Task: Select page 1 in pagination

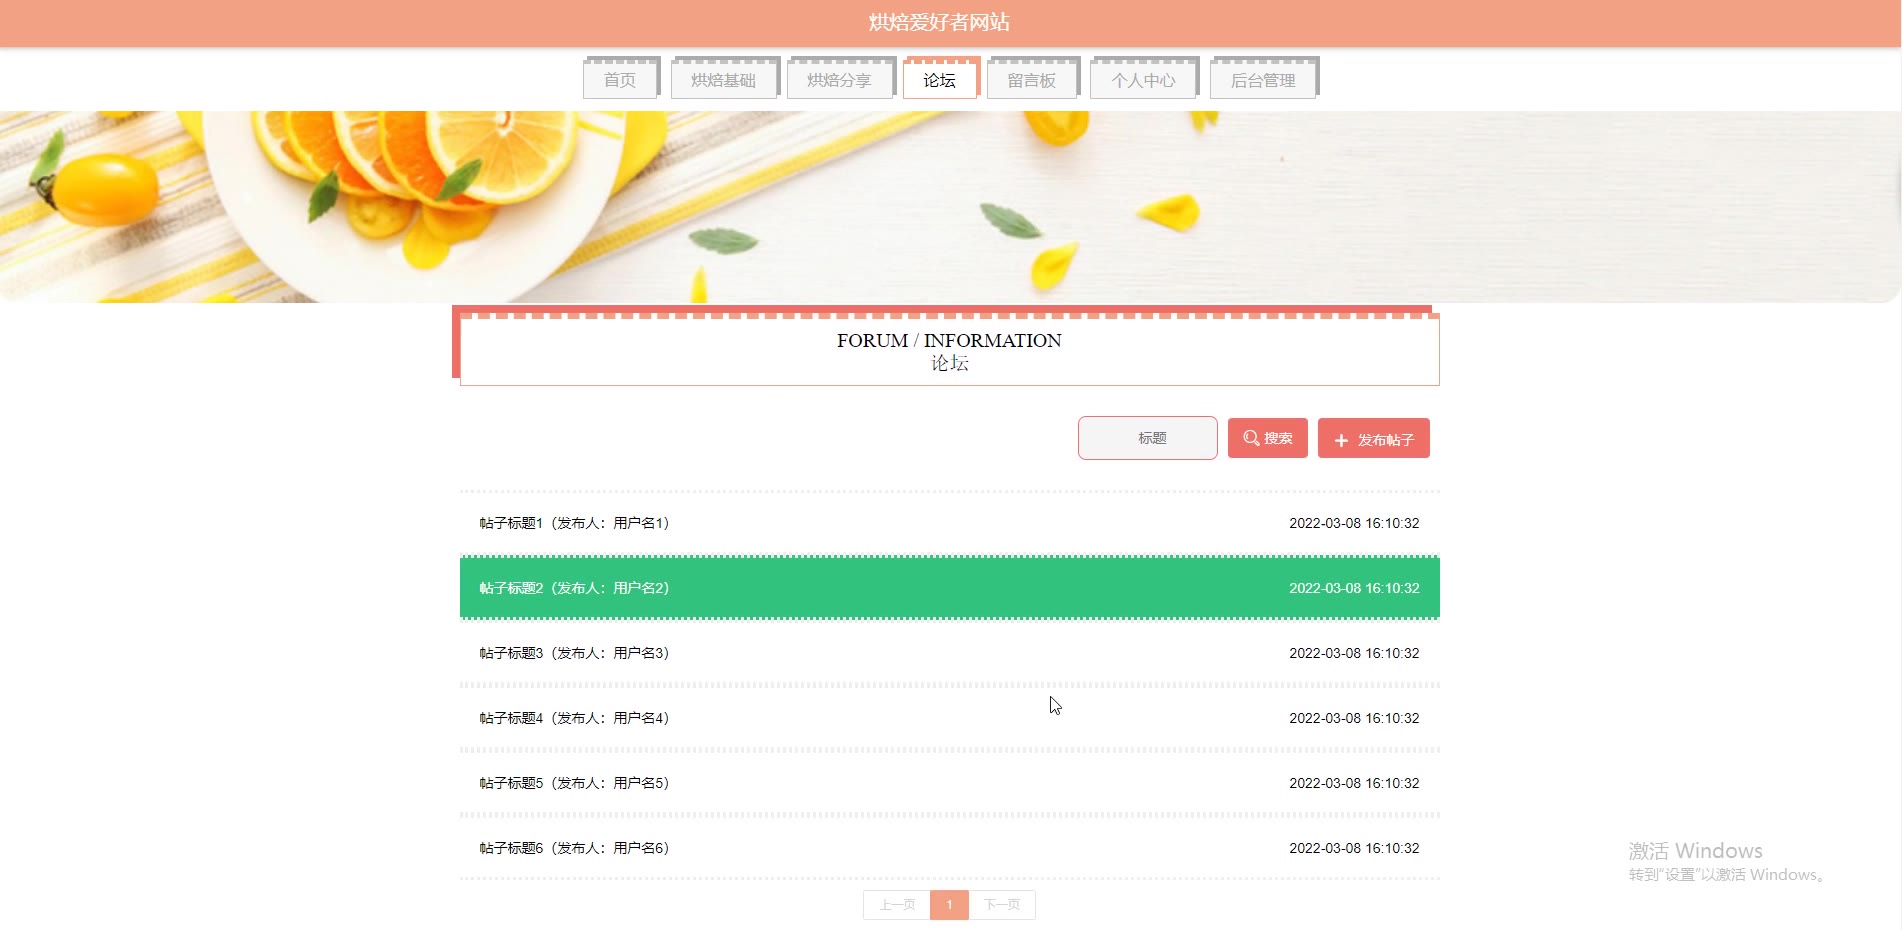Action: pos(949,905)
